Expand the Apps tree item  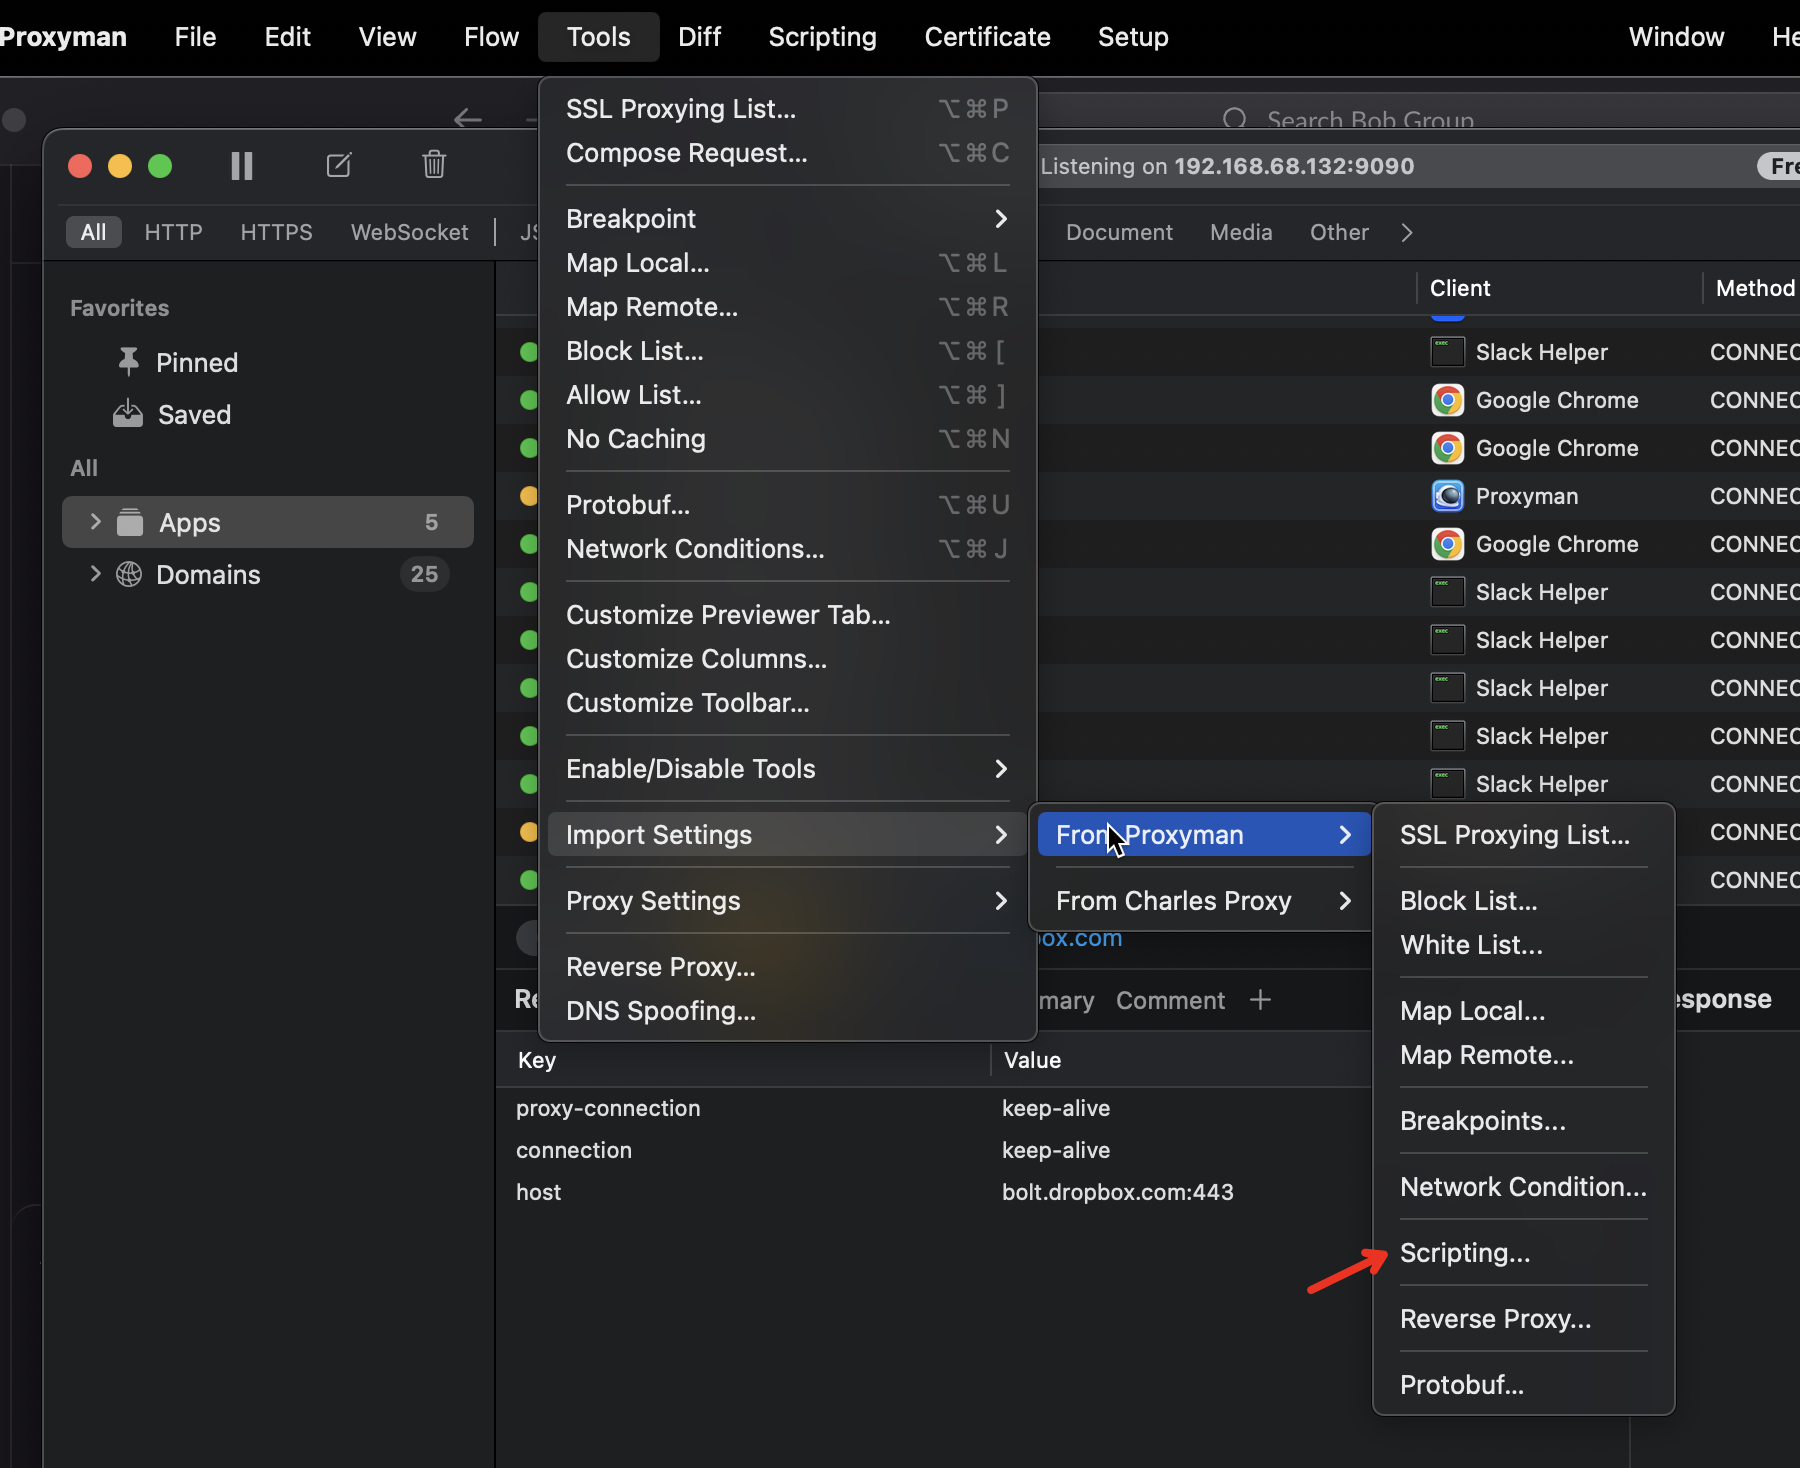pyautogui.click(x=95, y=521)
